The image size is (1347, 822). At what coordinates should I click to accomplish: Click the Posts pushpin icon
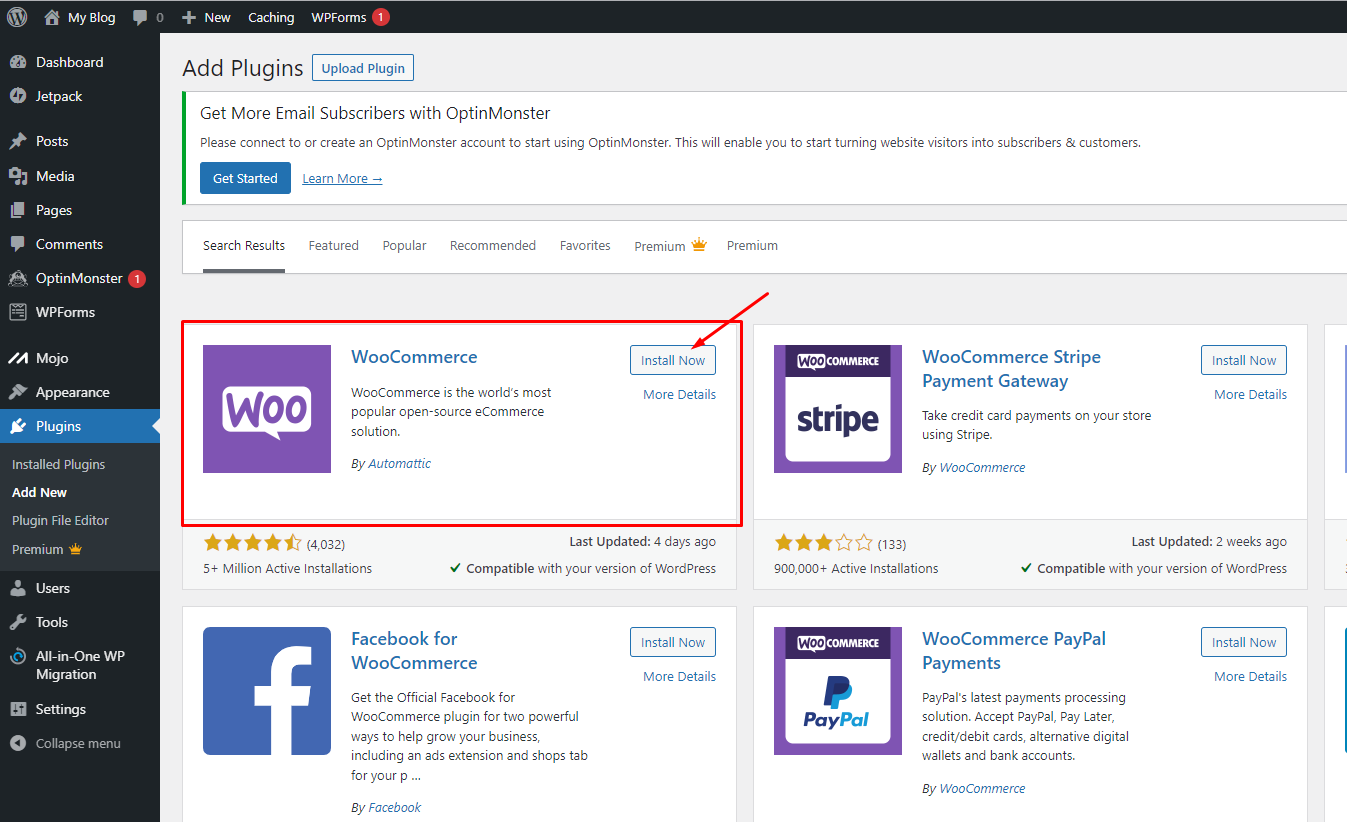pyautogui.click(x=18, y=141)
